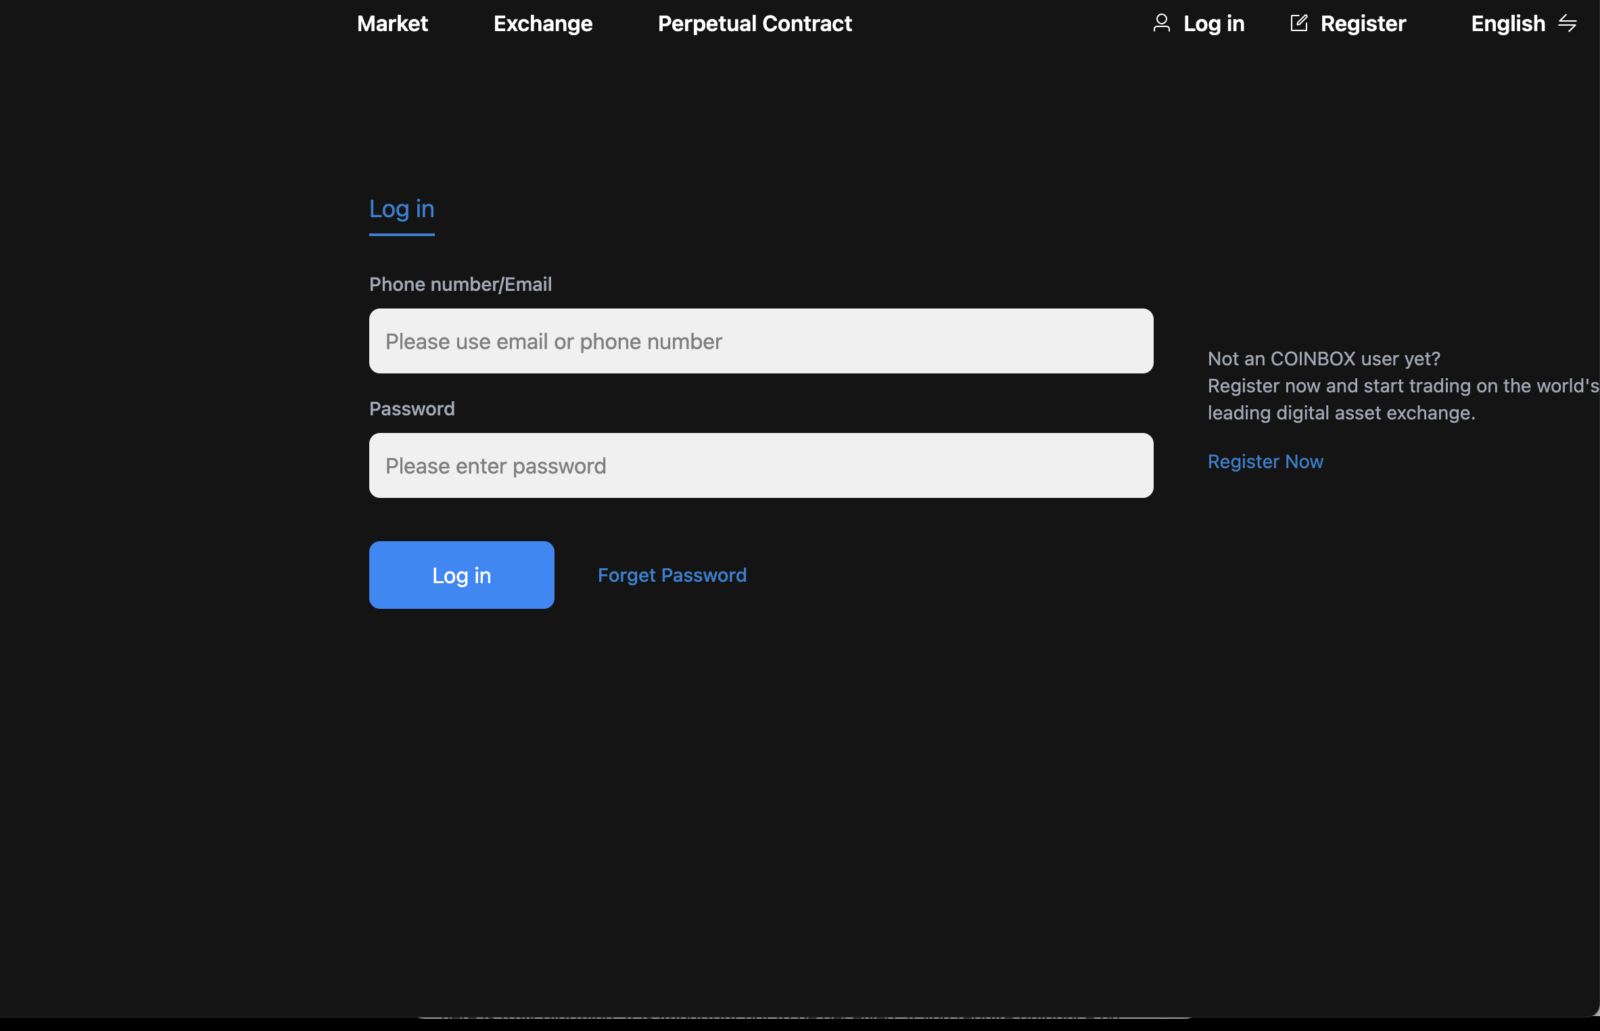Select the Log in tab heading
This screenshot has height=1031, width=1600.
pos(401,209)
